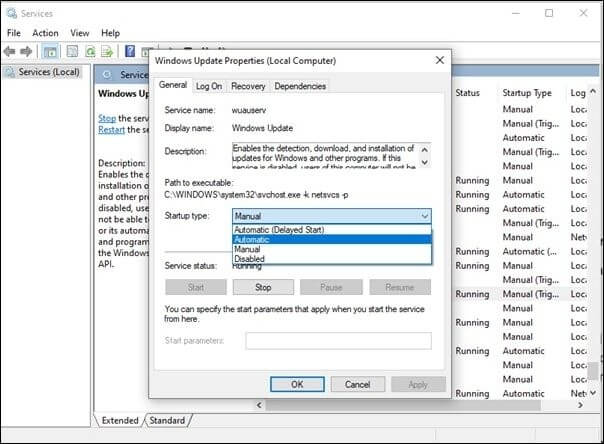The image size is (604, 444).
Task: Expand the Startup type combo box
Action: coord(331,215)
